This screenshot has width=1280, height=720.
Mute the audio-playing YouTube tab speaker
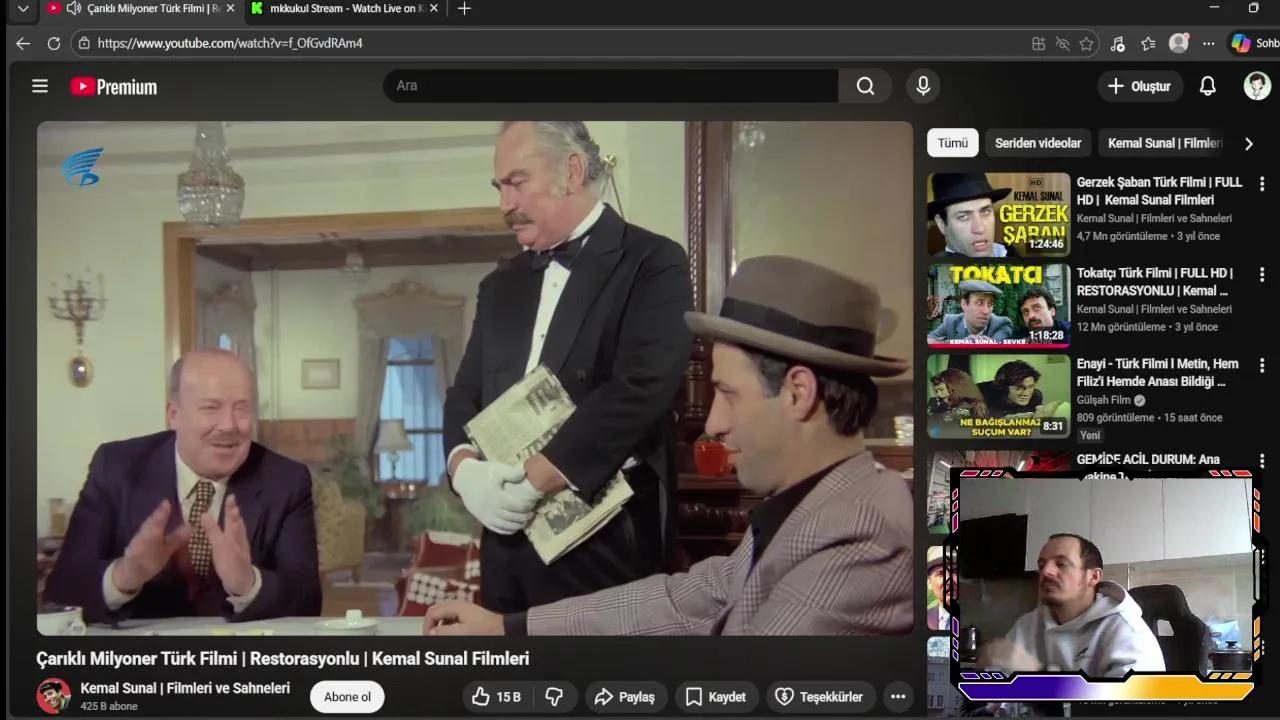pyautogui.click(x=74, y=8)
